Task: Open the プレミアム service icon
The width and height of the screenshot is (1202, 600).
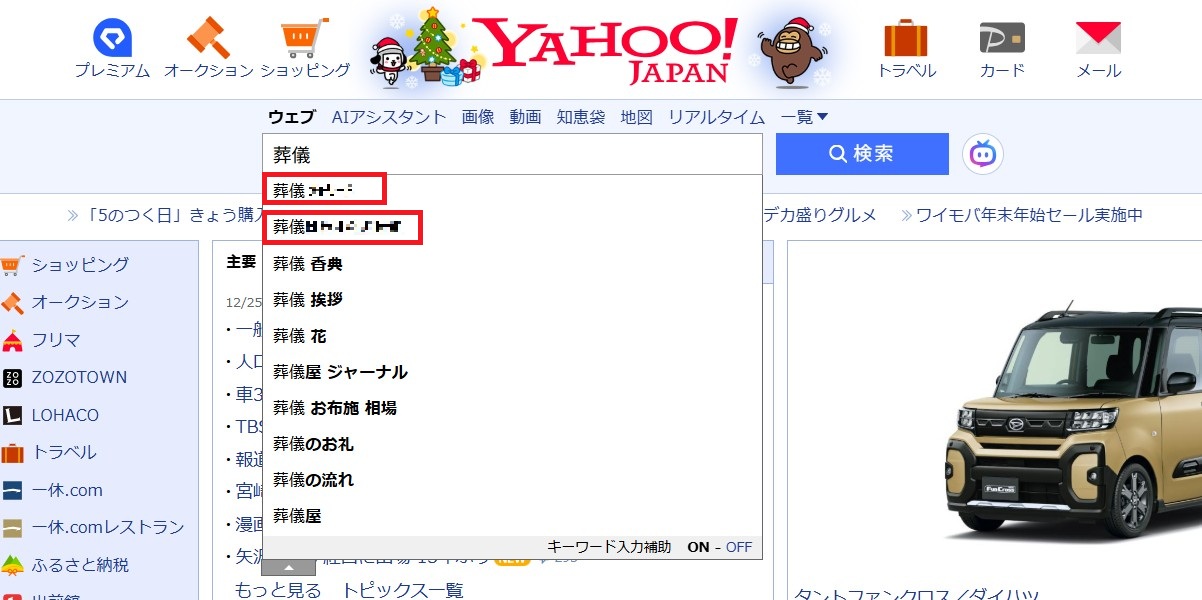Action: (112, 38)
